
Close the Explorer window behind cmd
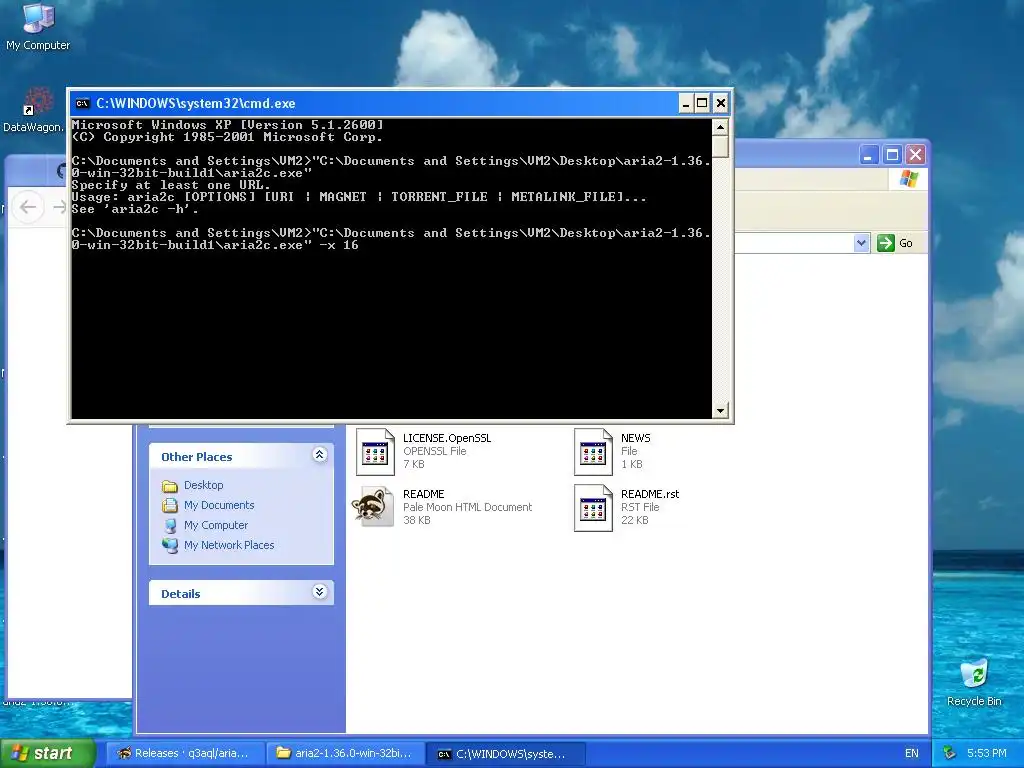coord(916,155)
